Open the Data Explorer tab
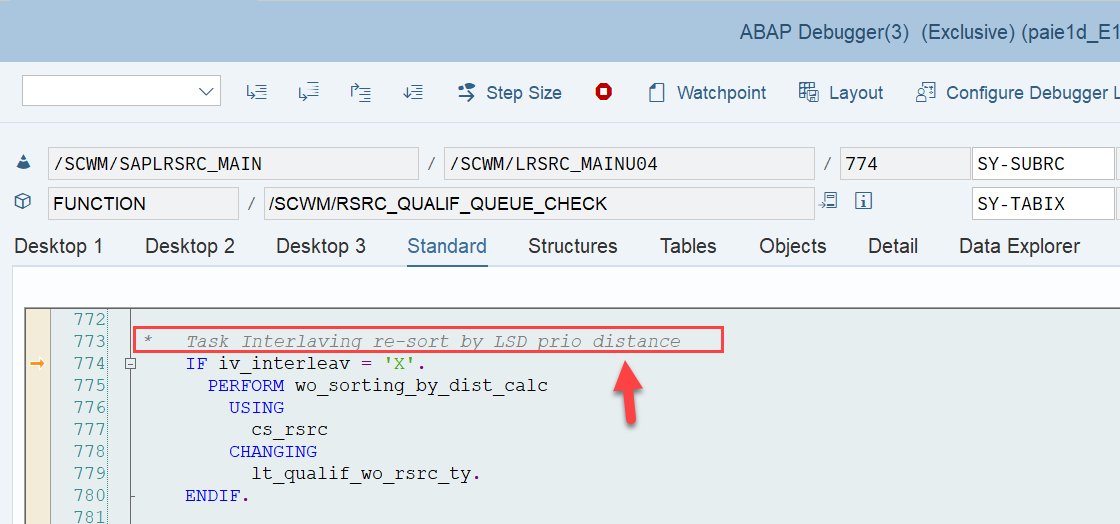The height and width of the screenshot is (524, 1120). pyautogui.click(x=1019, y=246)
